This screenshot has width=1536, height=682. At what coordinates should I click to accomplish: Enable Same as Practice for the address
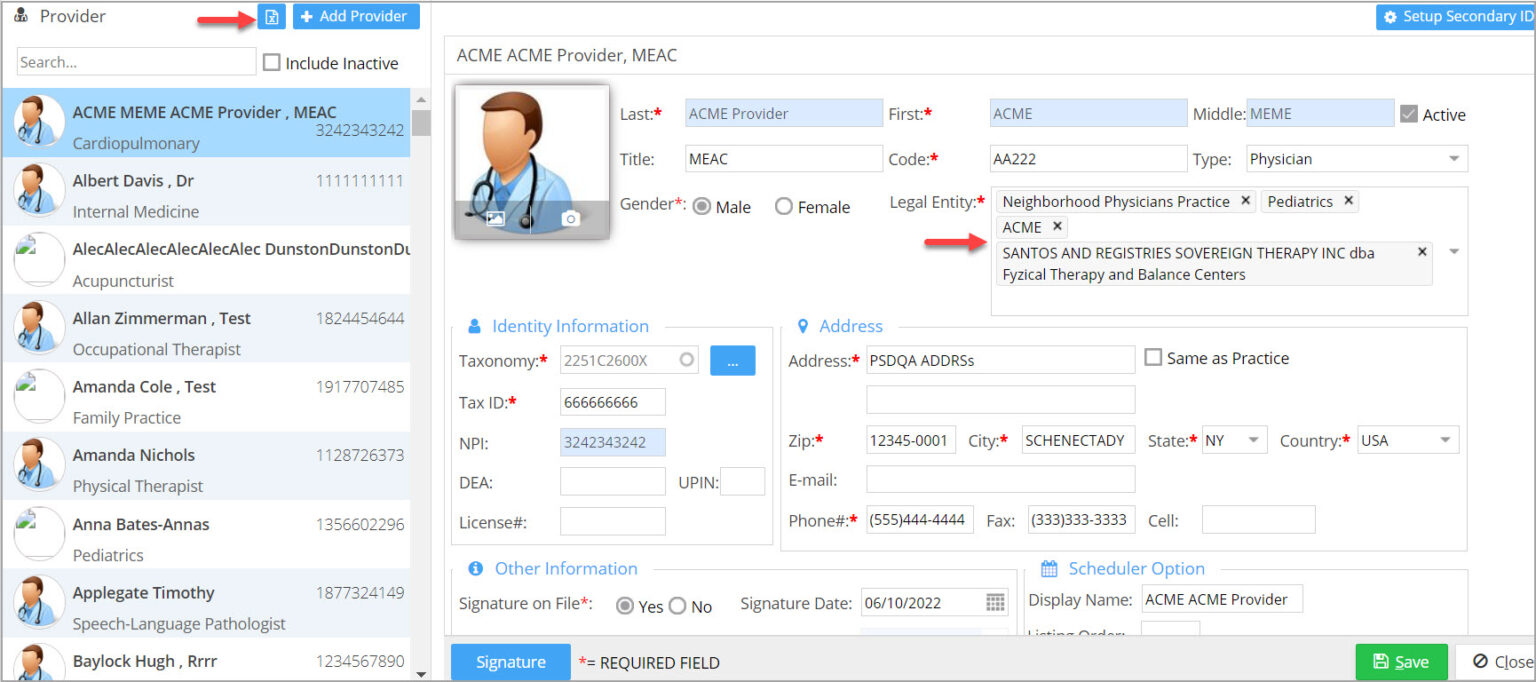(1152, 357)
